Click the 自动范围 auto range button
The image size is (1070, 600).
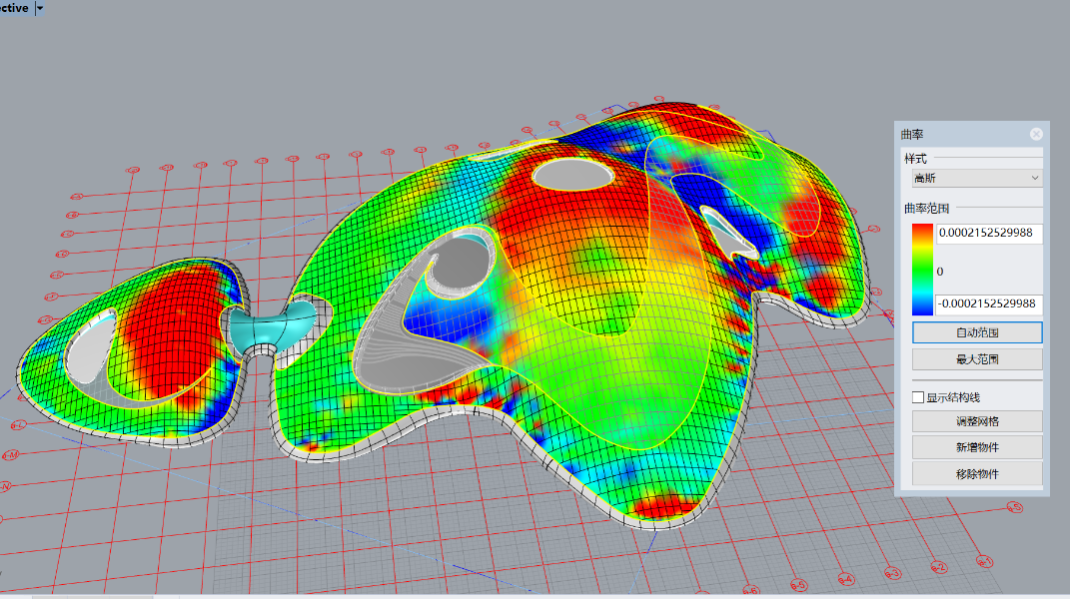click(977, 332)
